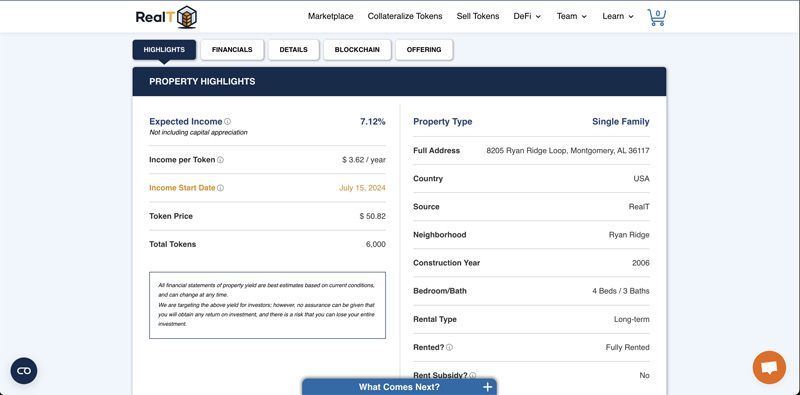This screenshot has width=800, height=395.
Task: Click the 4 Beds / 3 Baths value
Action: click(x=621, y=291)
